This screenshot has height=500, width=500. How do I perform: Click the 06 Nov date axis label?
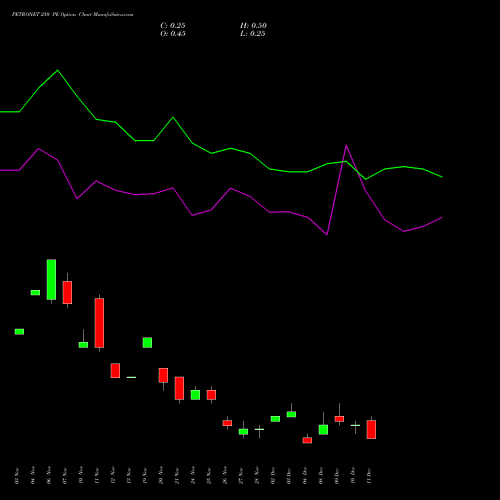pyautogui.click(x=49, y=476)
